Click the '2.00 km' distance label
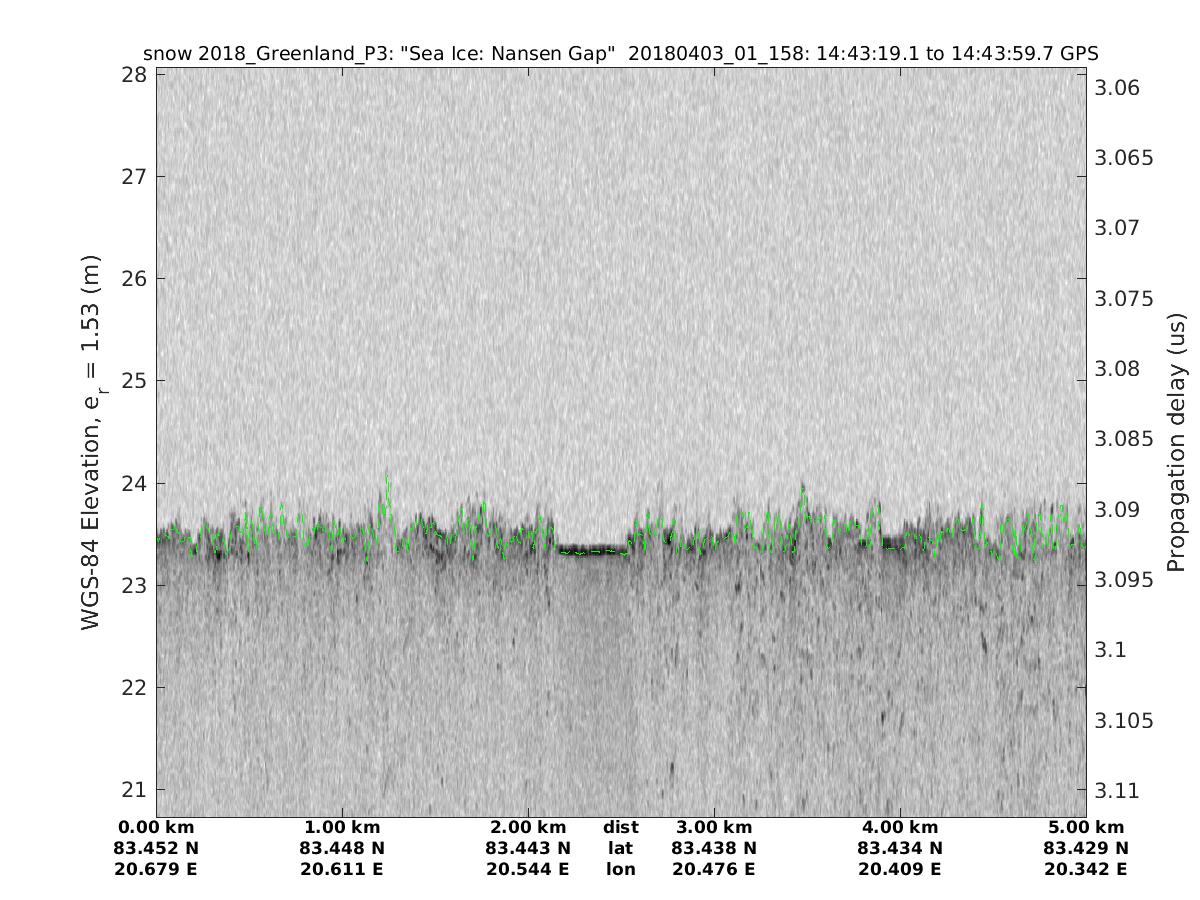 tap(528, 827)
